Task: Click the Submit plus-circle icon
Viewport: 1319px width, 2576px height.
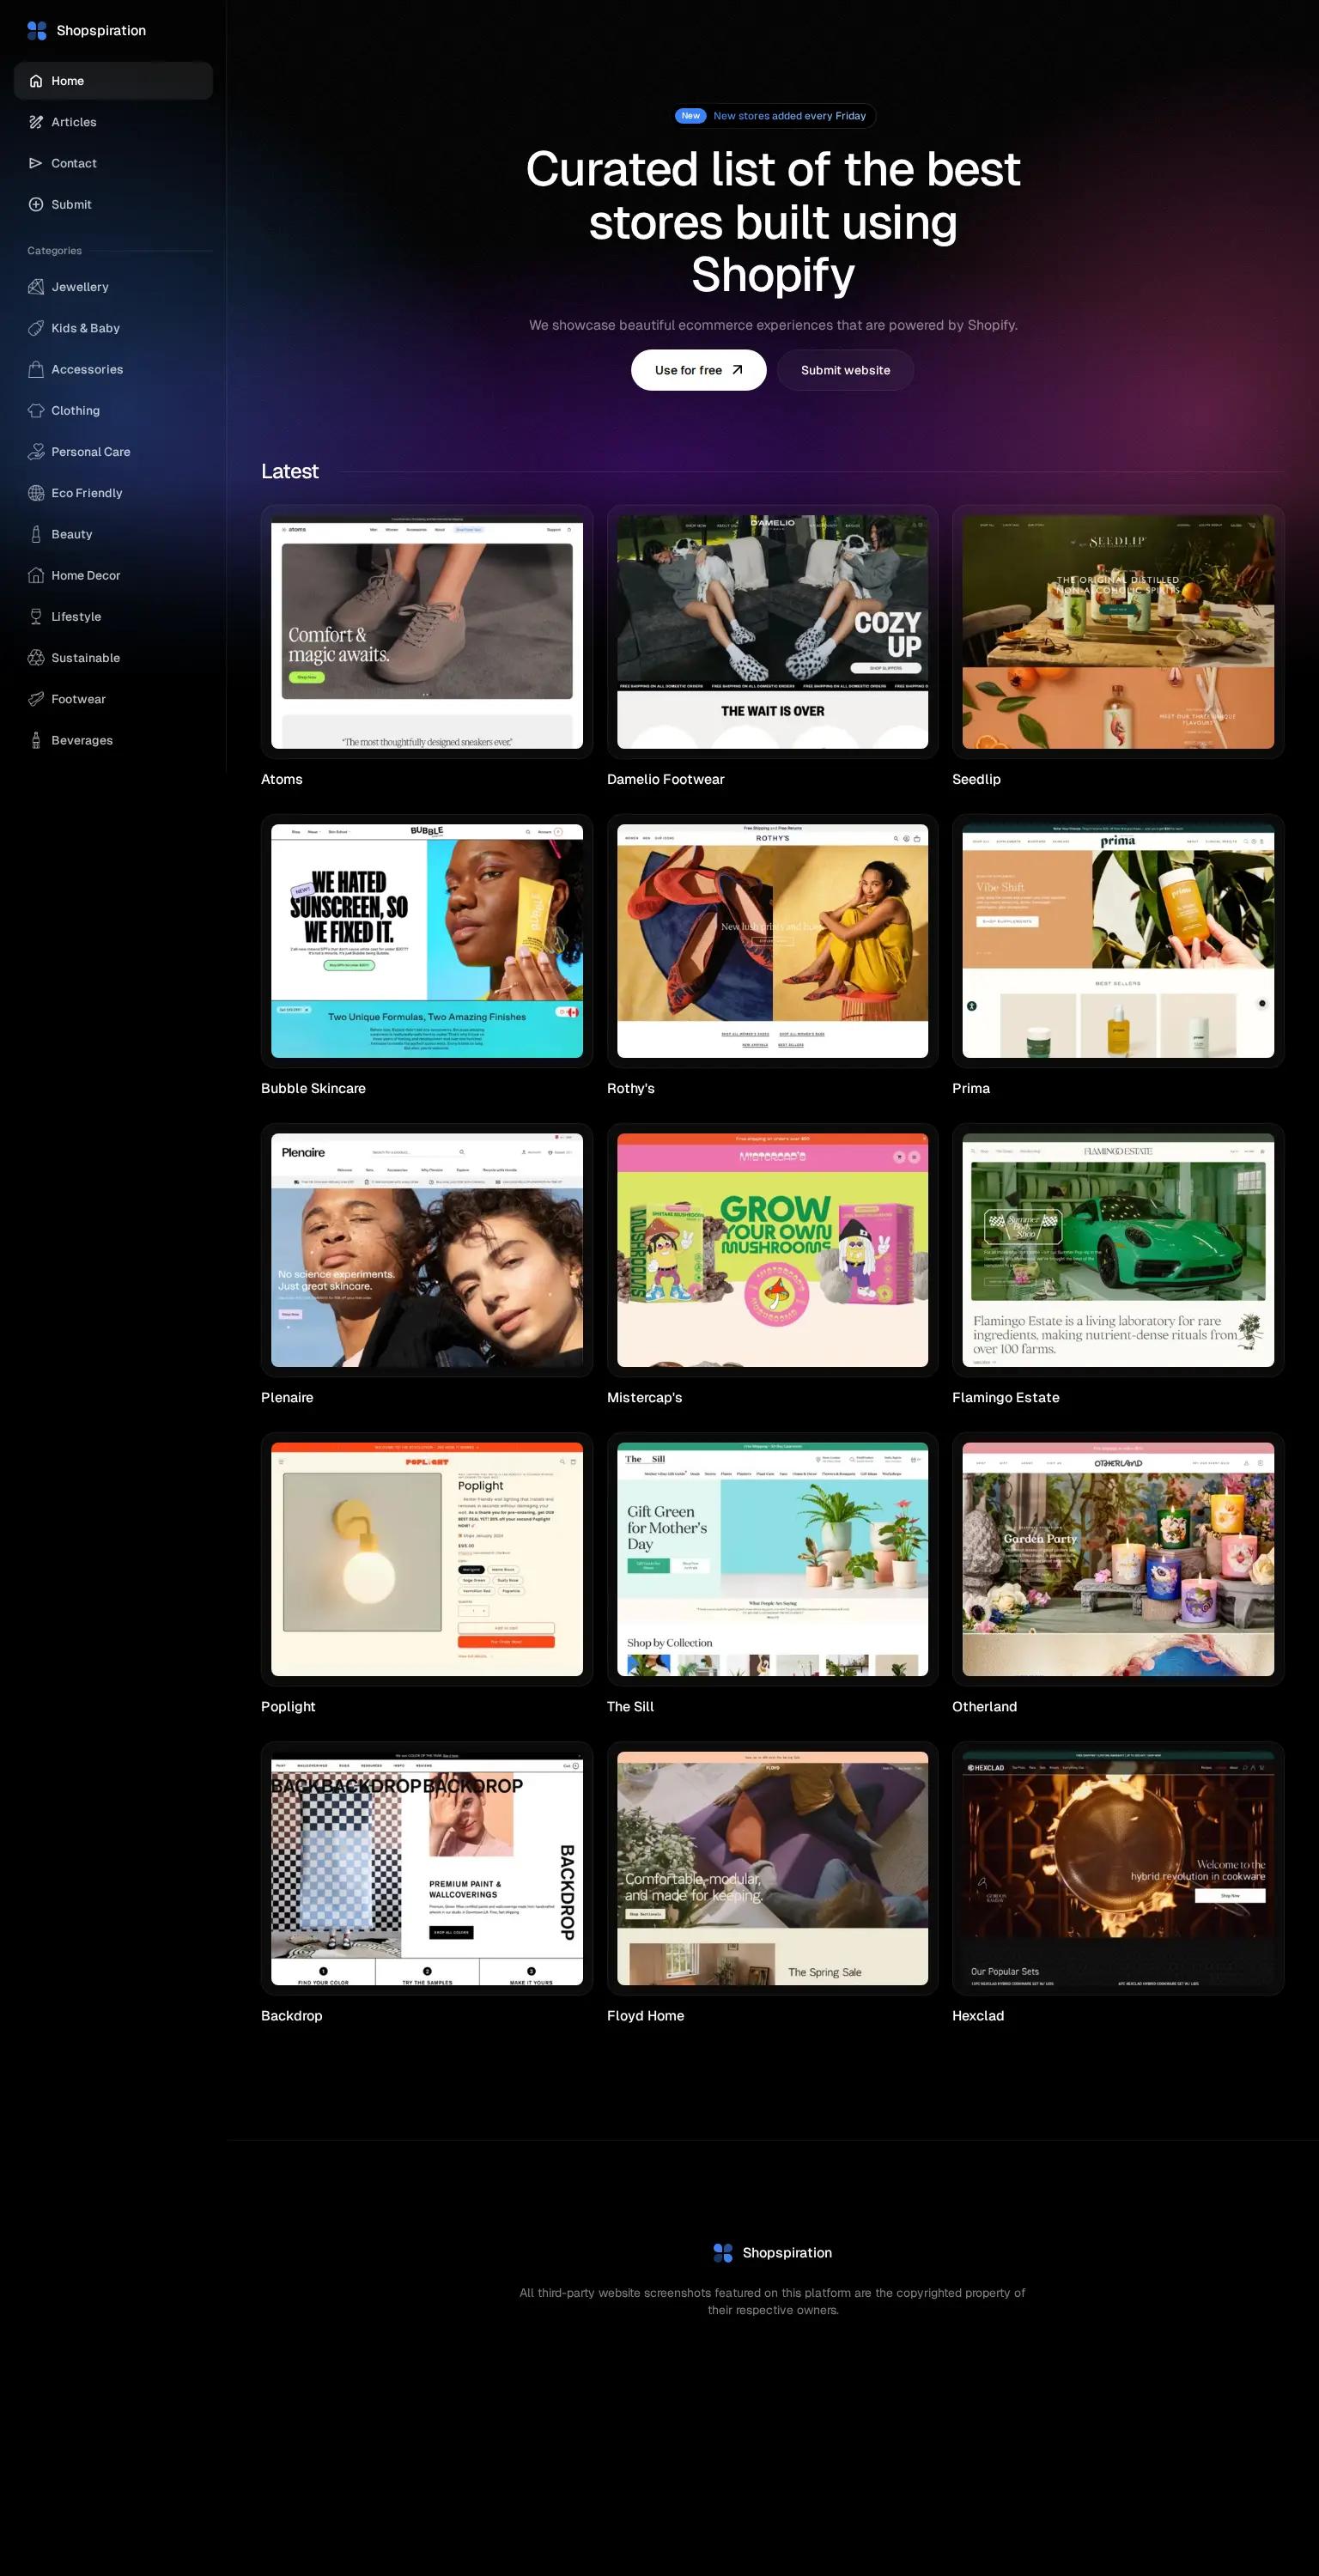Action: [36, 204]
